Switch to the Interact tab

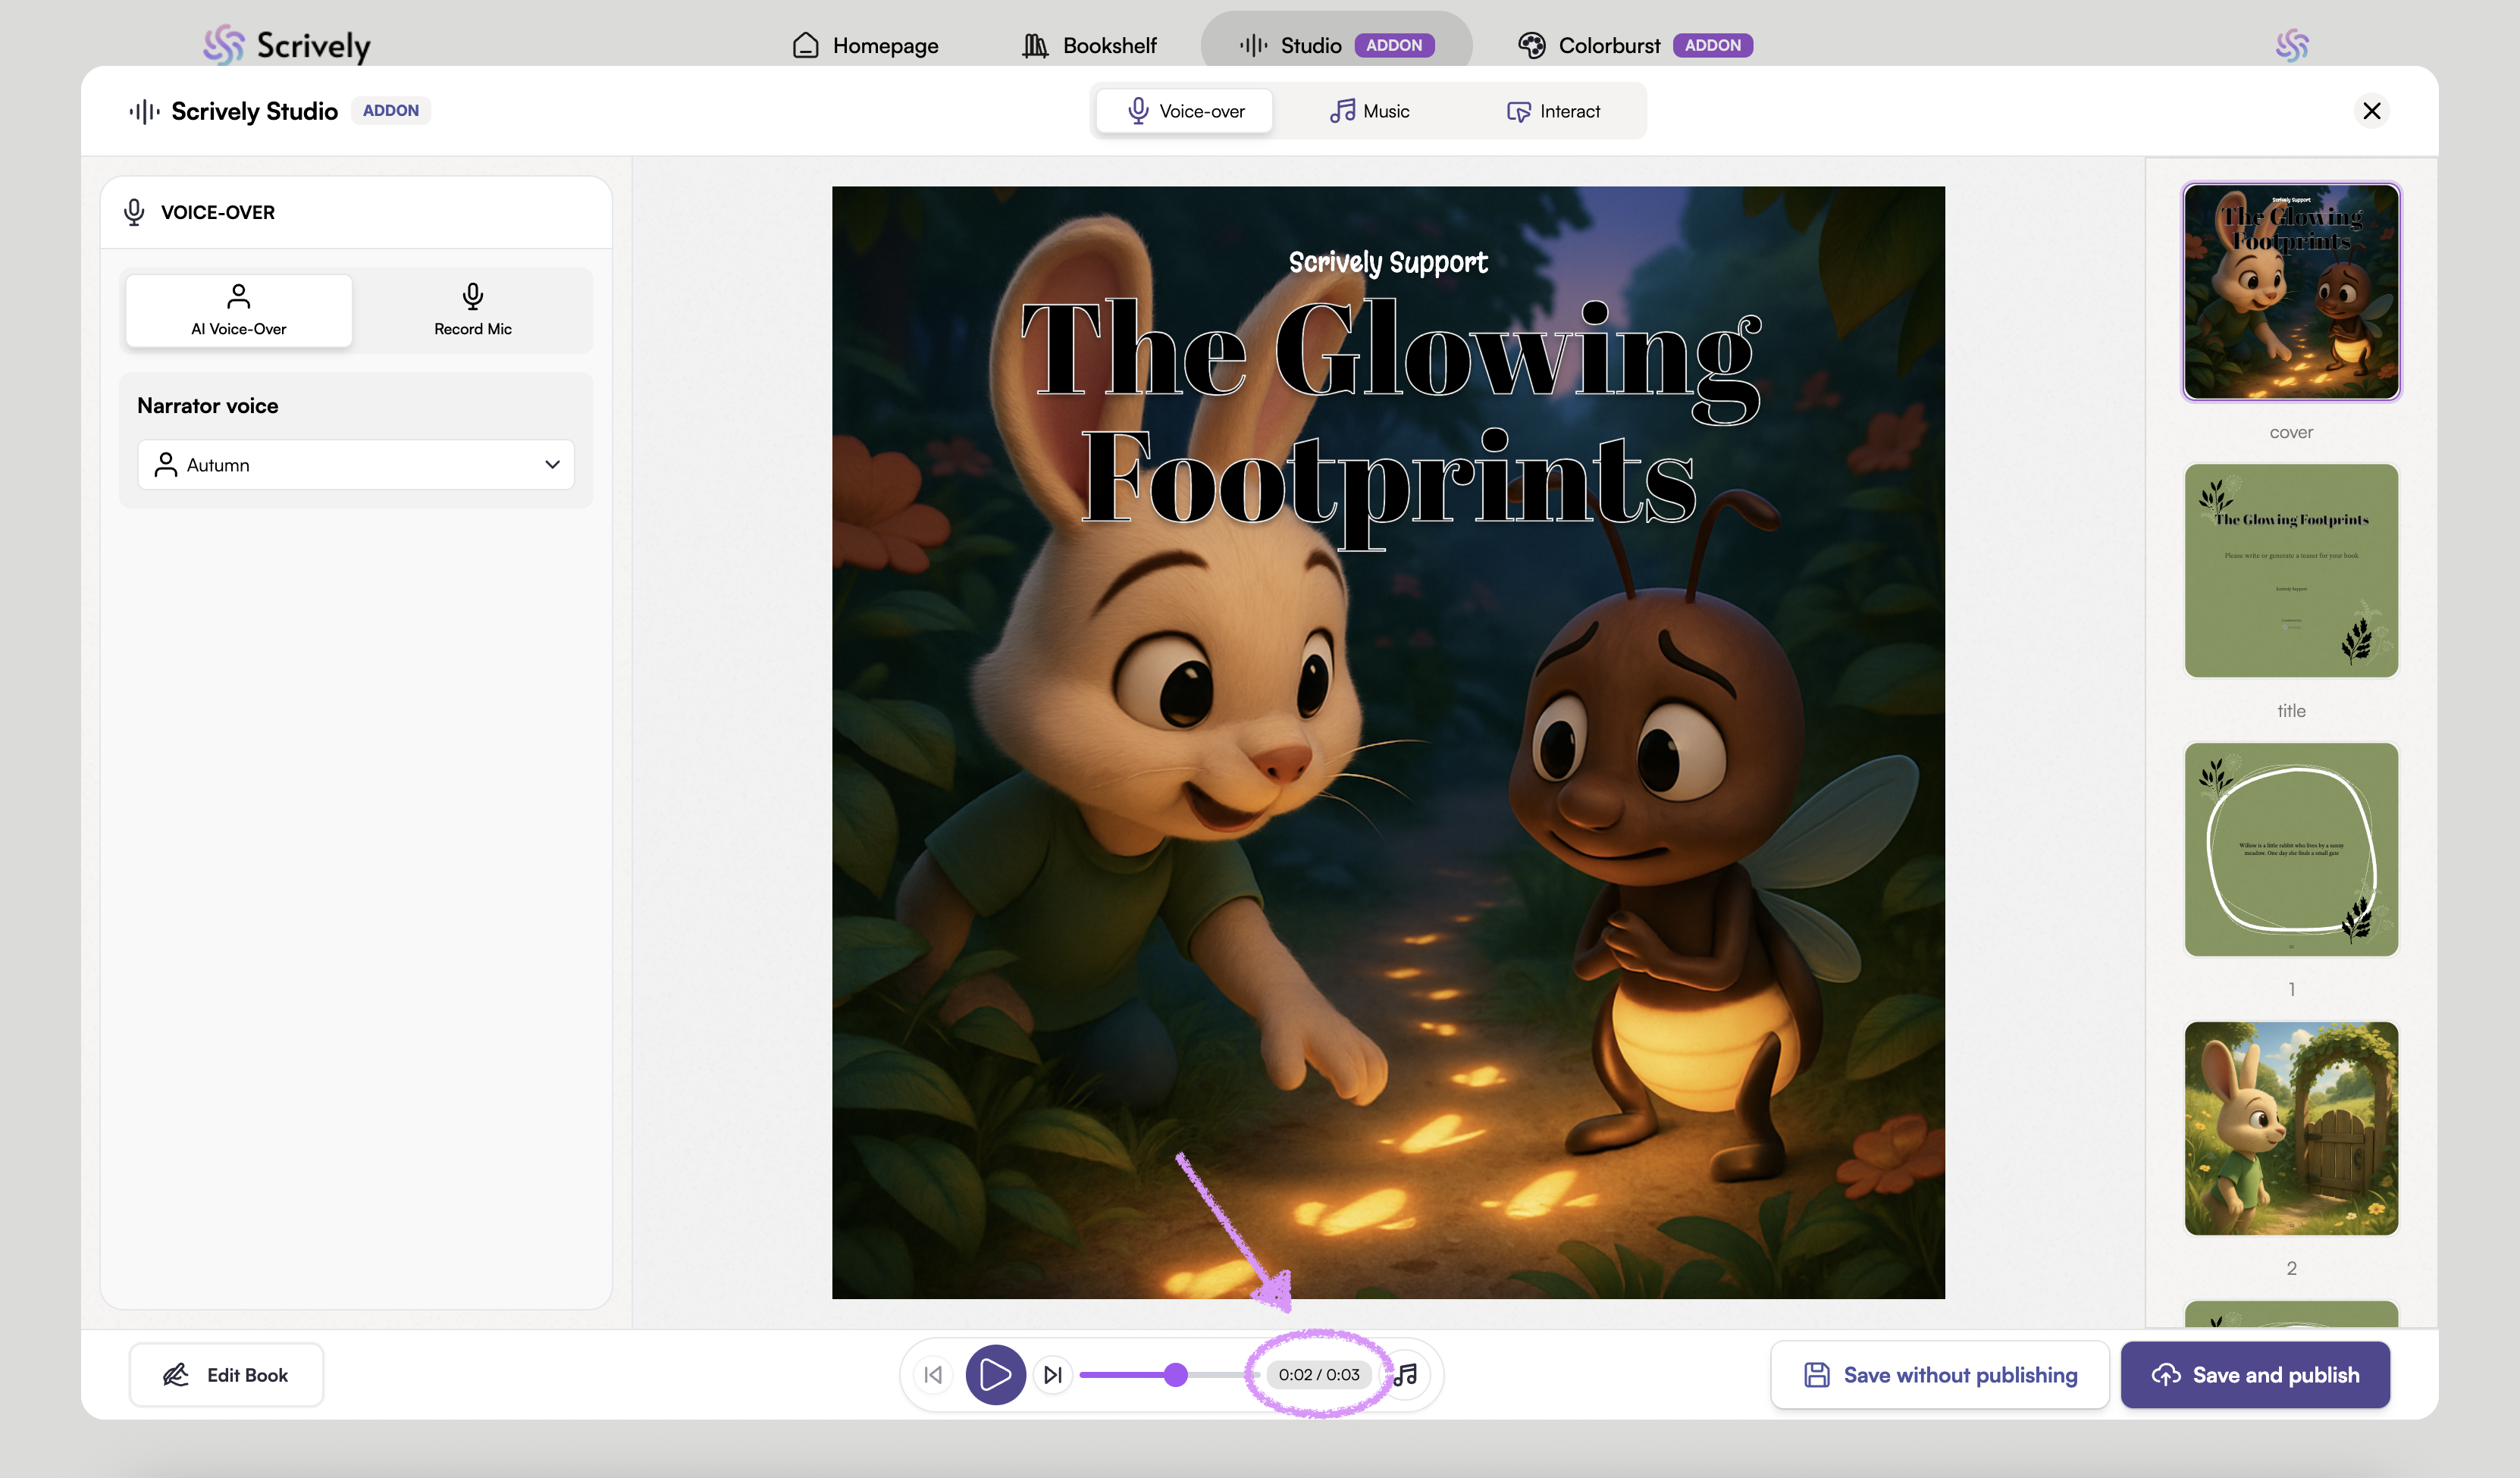pos(1553,111)
